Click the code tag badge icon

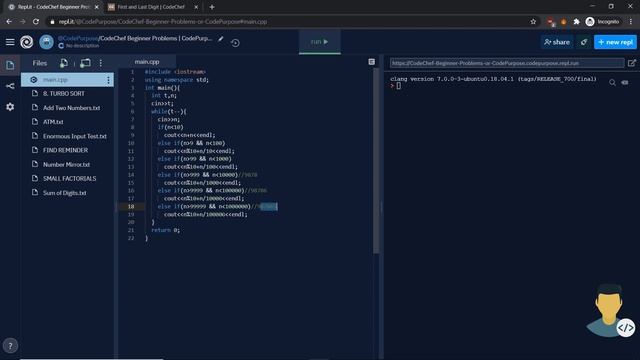(625, 328)
